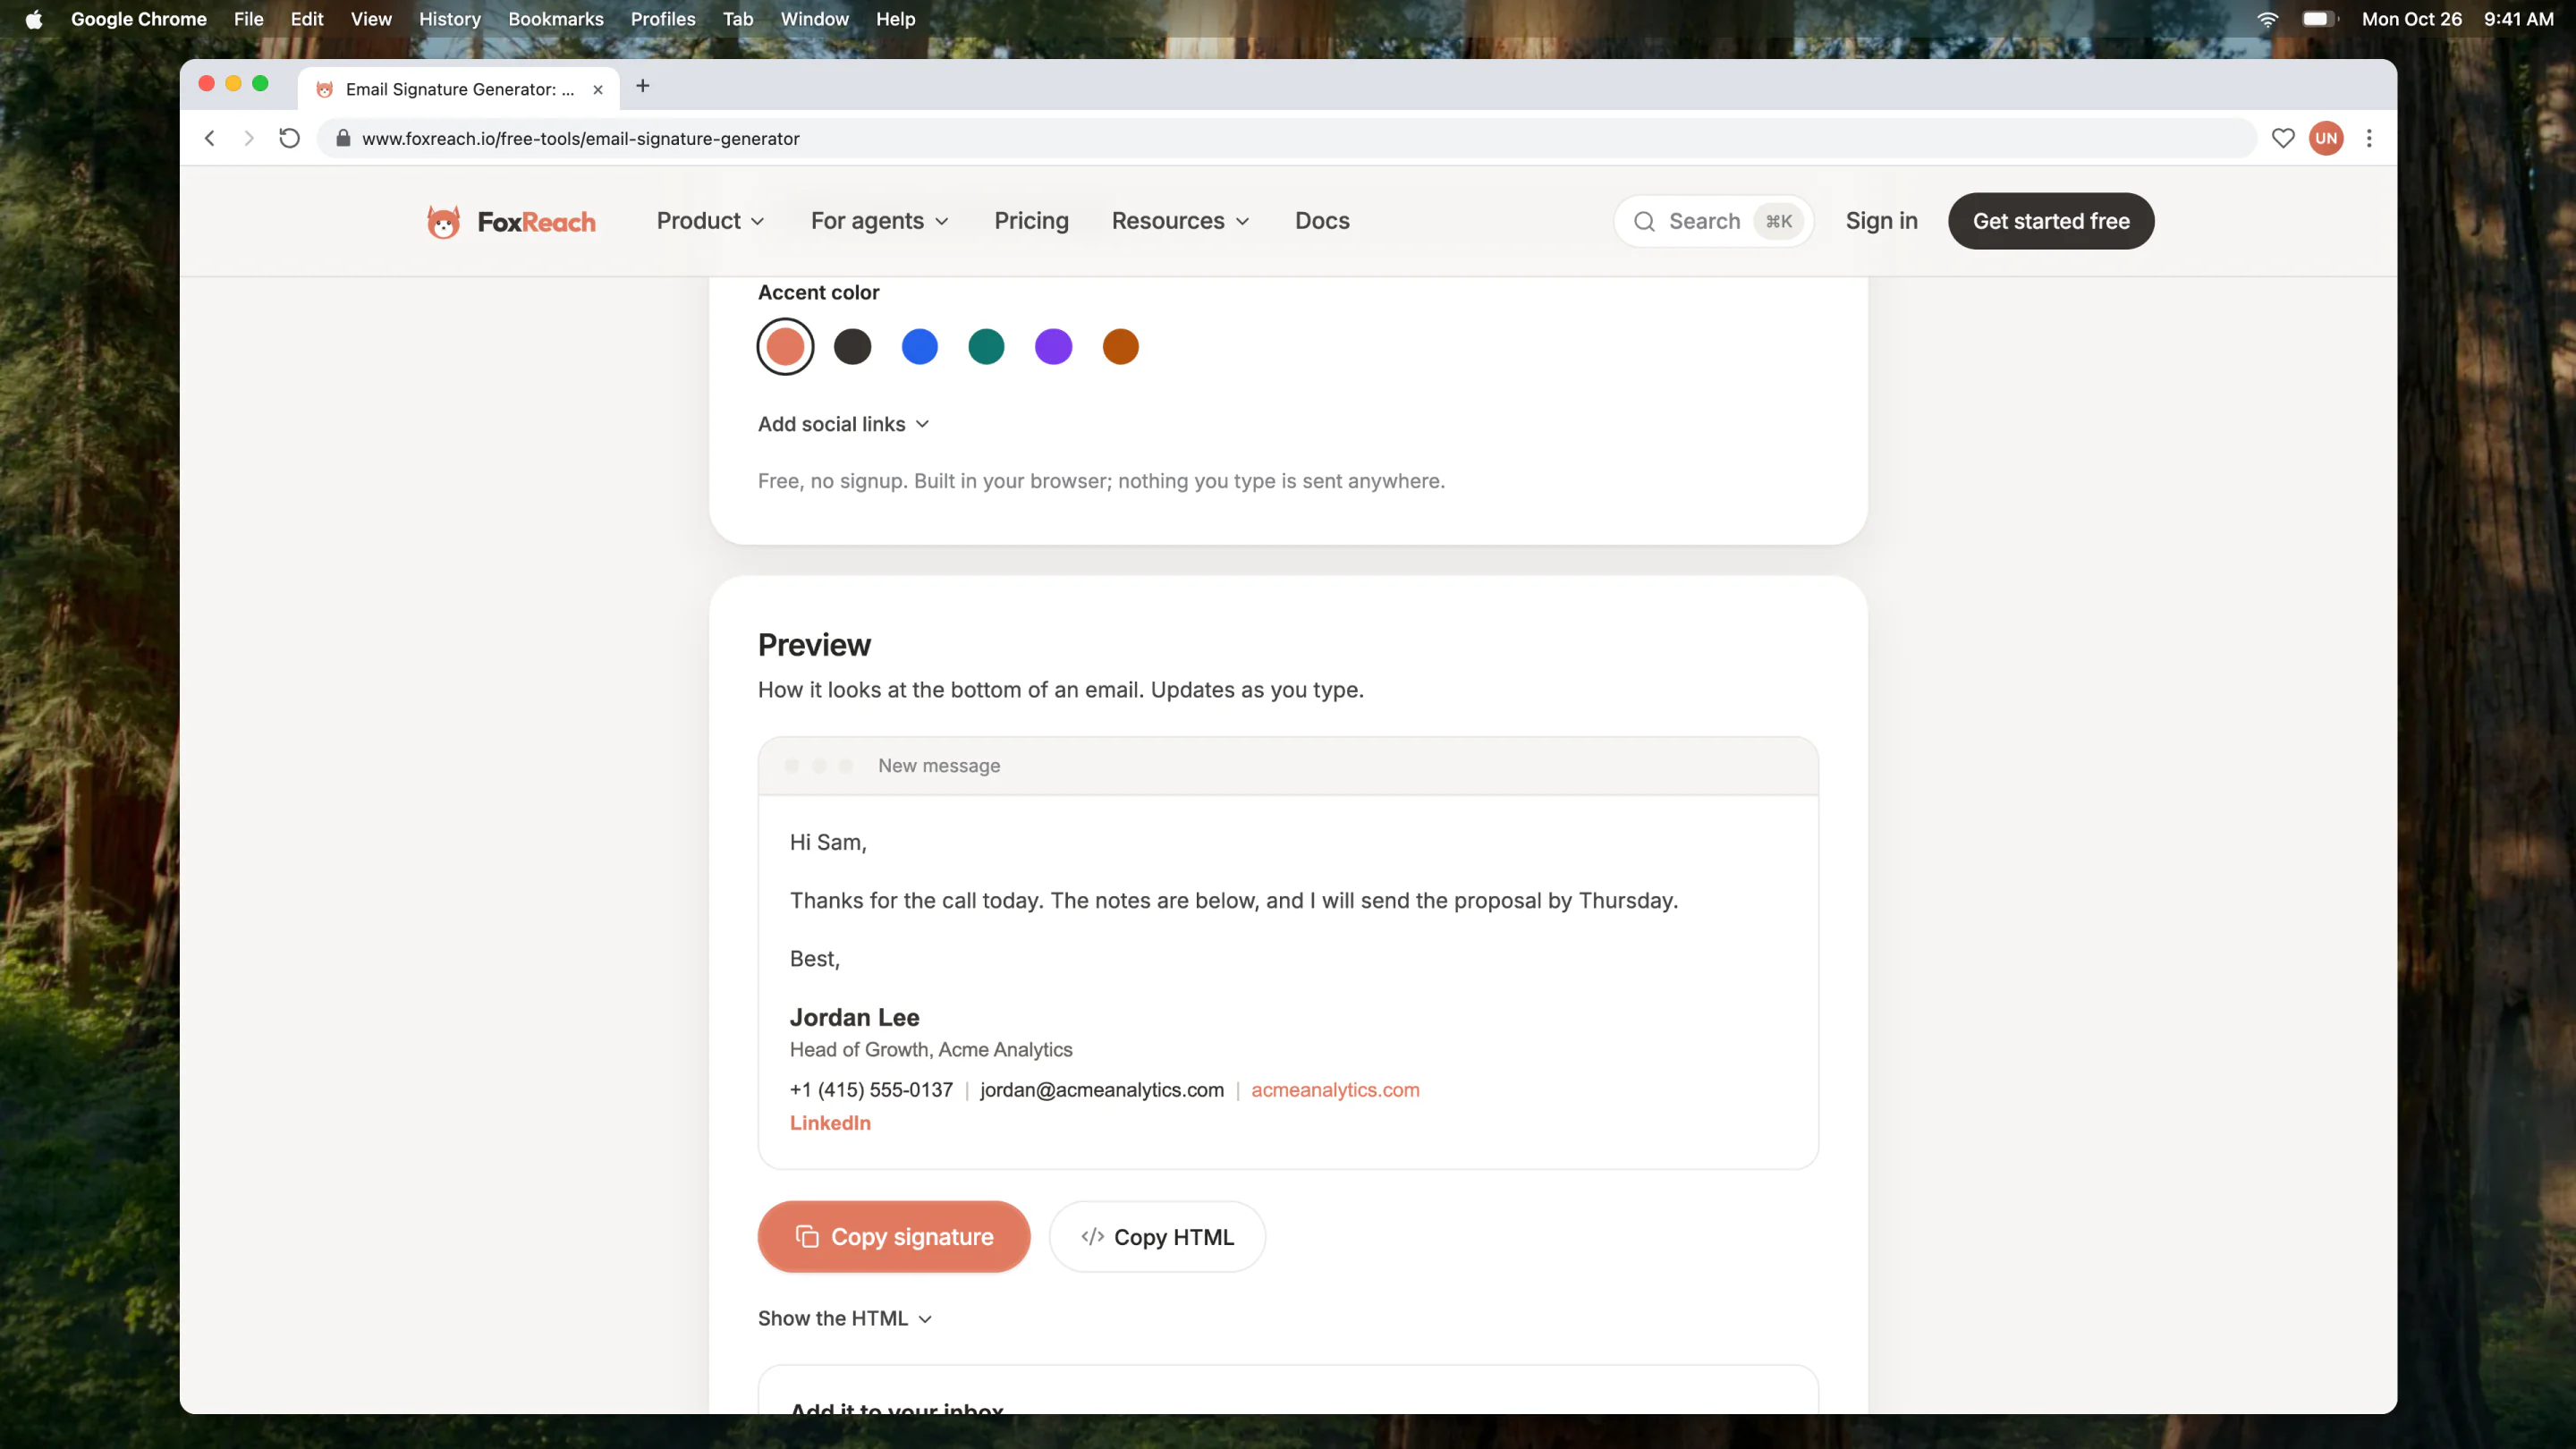Open the Profiles menu
The image size is (2576, 1449).
coord(663,19)
